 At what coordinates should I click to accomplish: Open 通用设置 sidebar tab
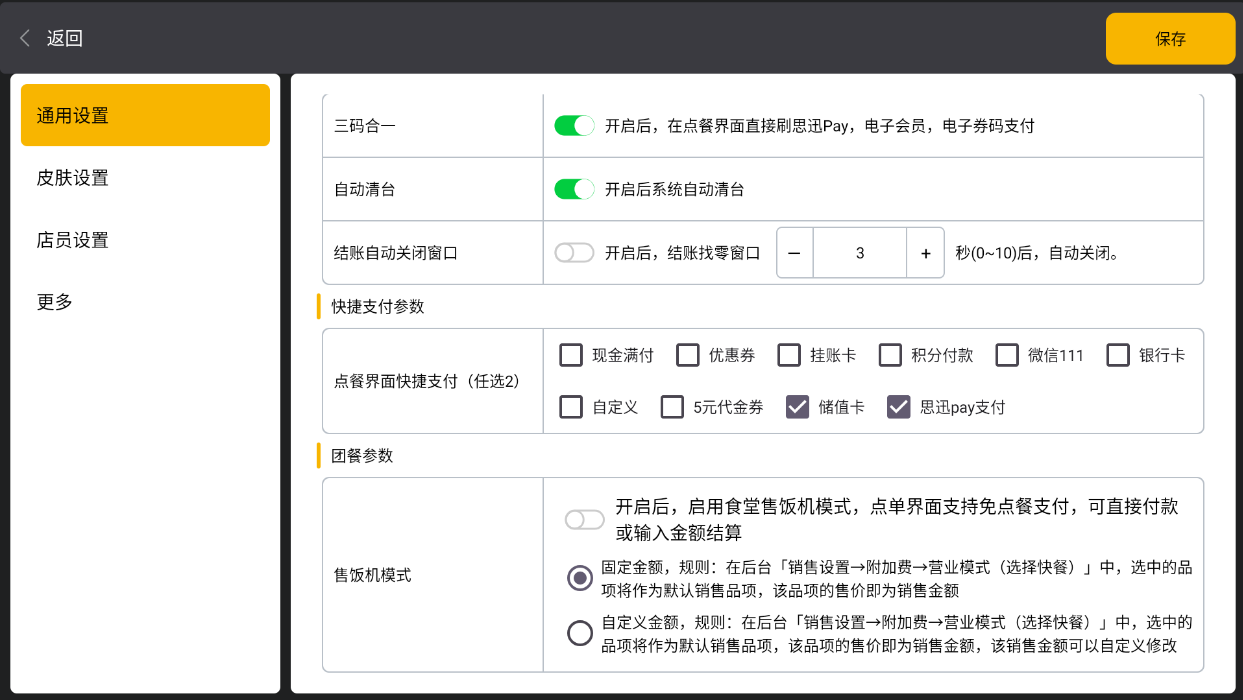point(145,115)
